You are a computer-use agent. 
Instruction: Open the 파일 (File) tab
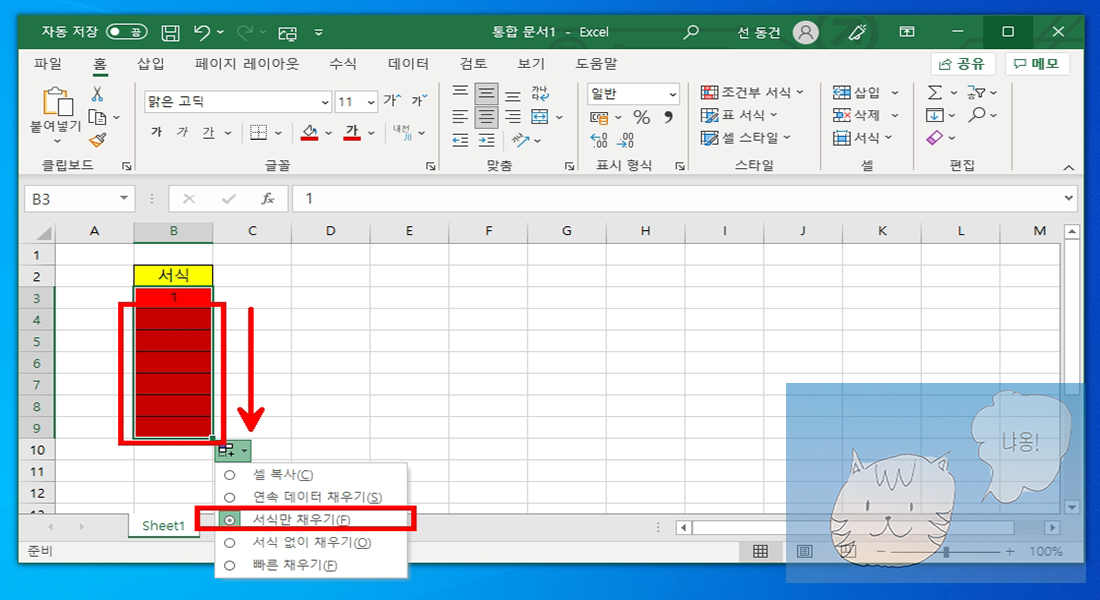(48, 64)
